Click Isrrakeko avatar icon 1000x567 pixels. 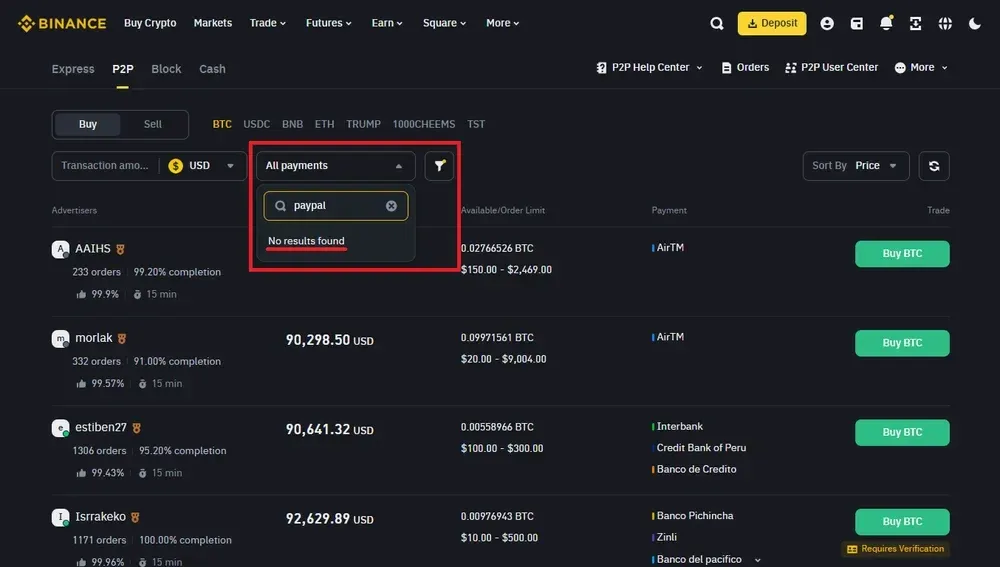click(x=61, y=517)
